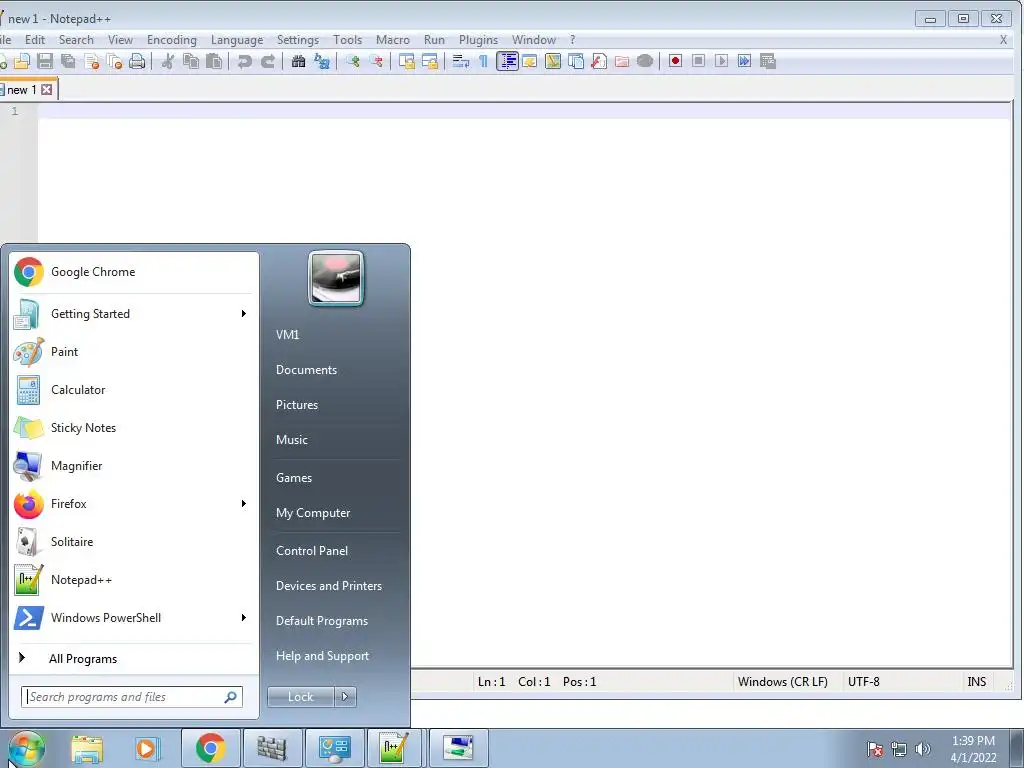This screenshot has width=1024, height=768.
Task: Open Windows Explorer from the taskbar
Action: (x=87, y=748)
